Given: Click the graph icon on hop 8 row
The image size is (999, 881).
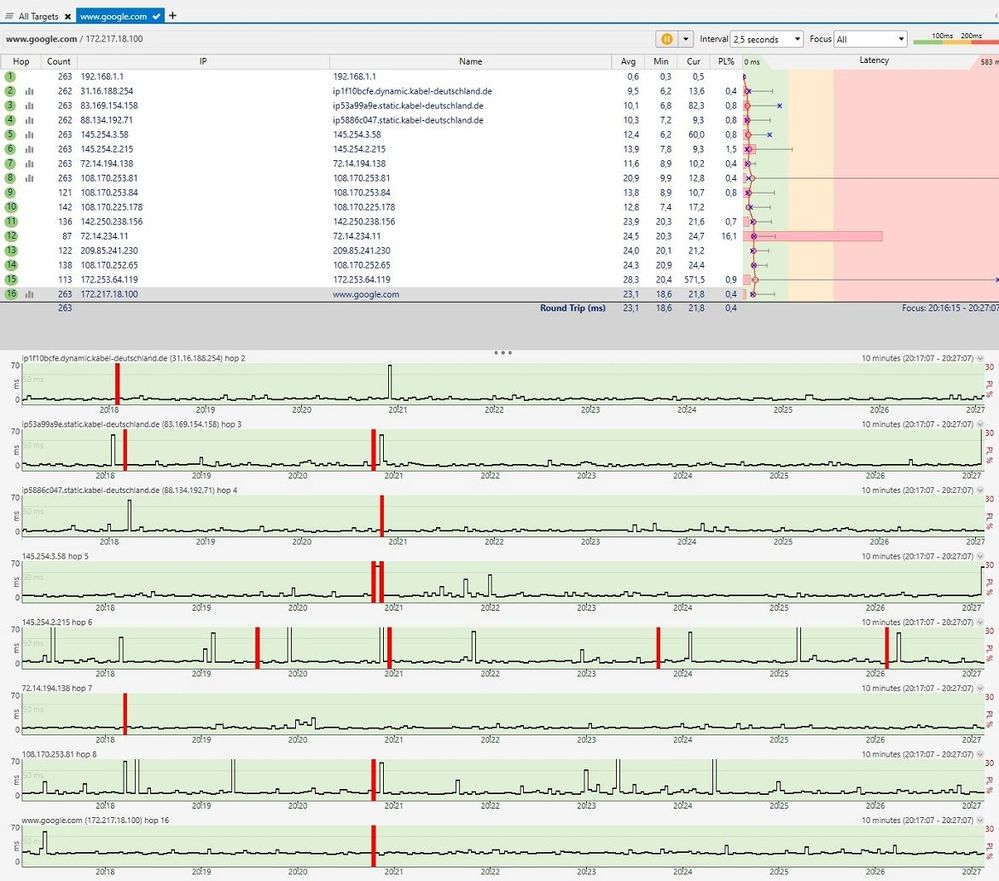Looking at the screenshot, I should (x=29, y=178).
